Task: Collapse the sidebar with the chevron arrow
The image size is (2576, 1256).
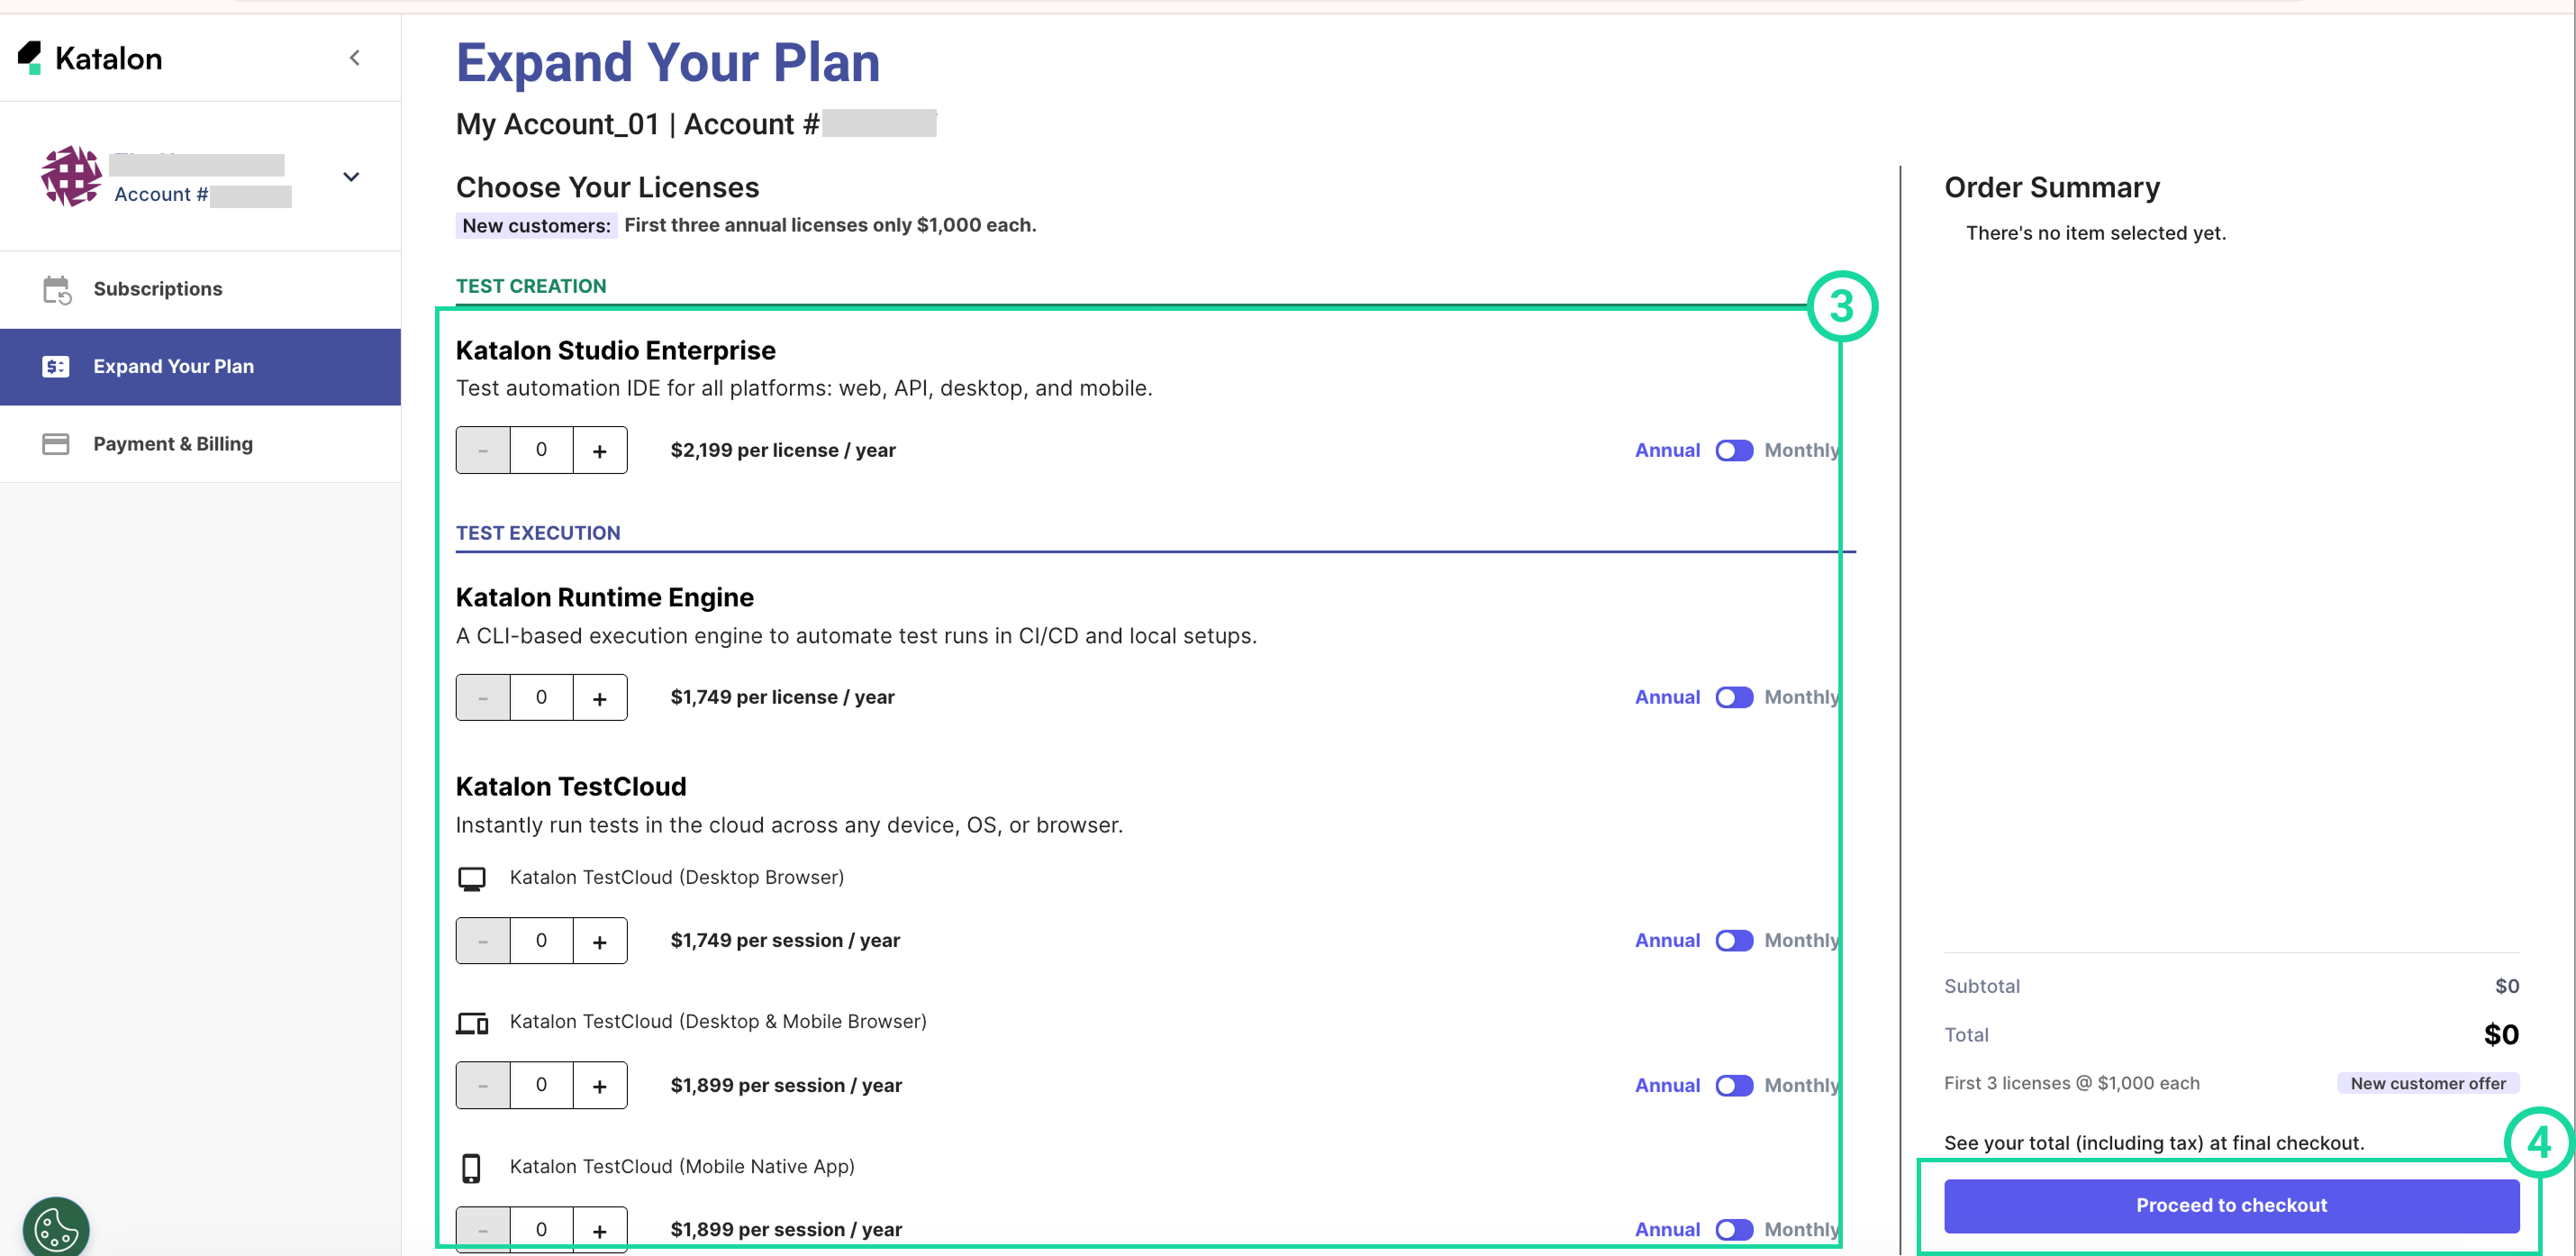Action: pos(355,58)
